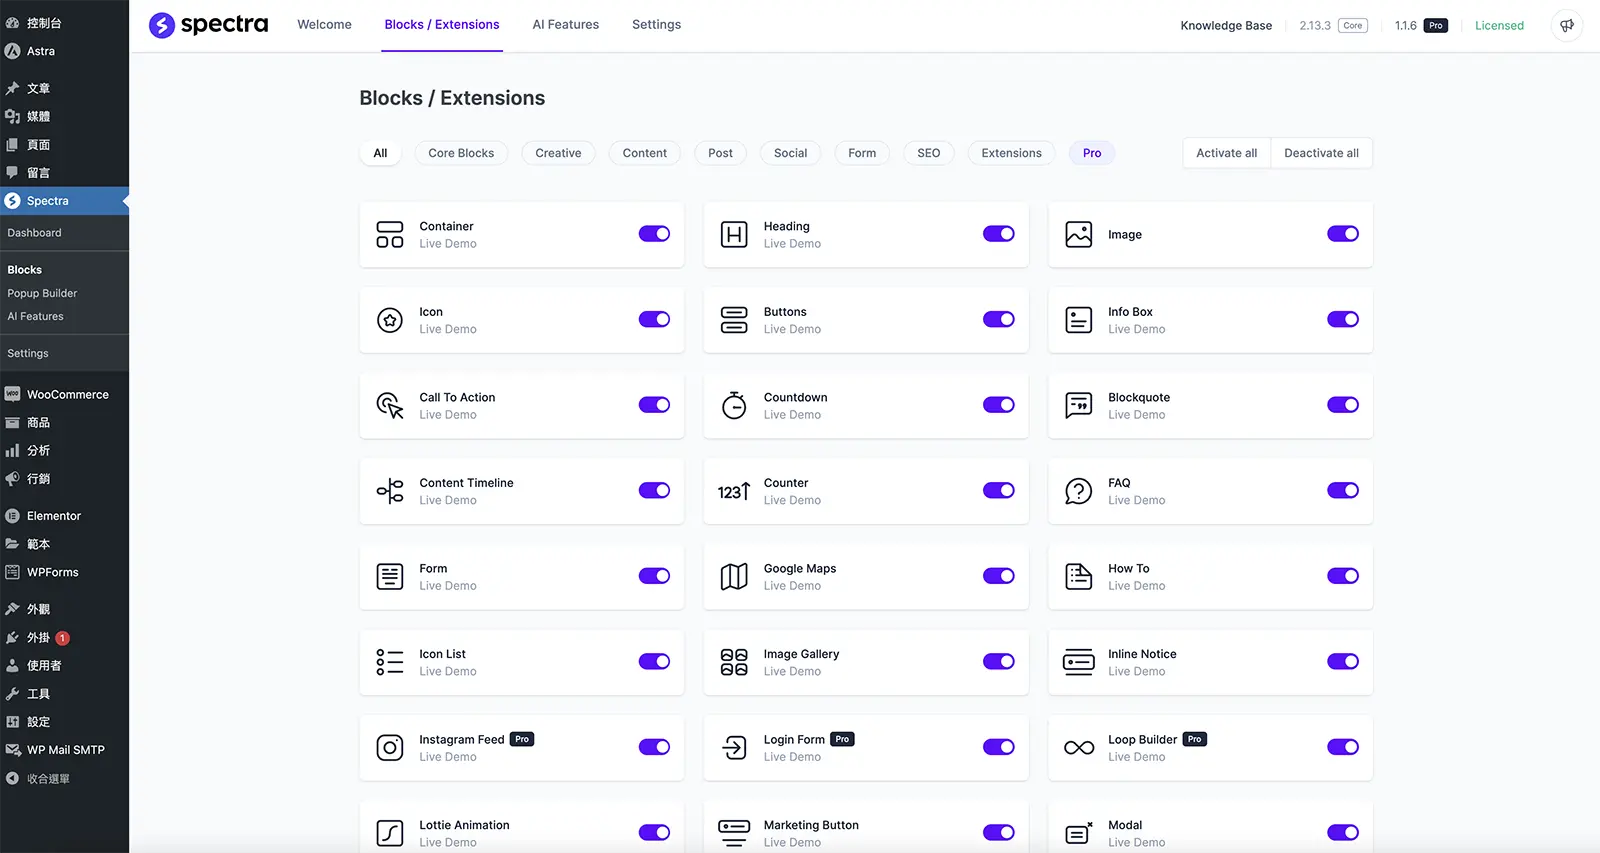Click the Activate all button
1600x853 pixels.
[1226, 153]
